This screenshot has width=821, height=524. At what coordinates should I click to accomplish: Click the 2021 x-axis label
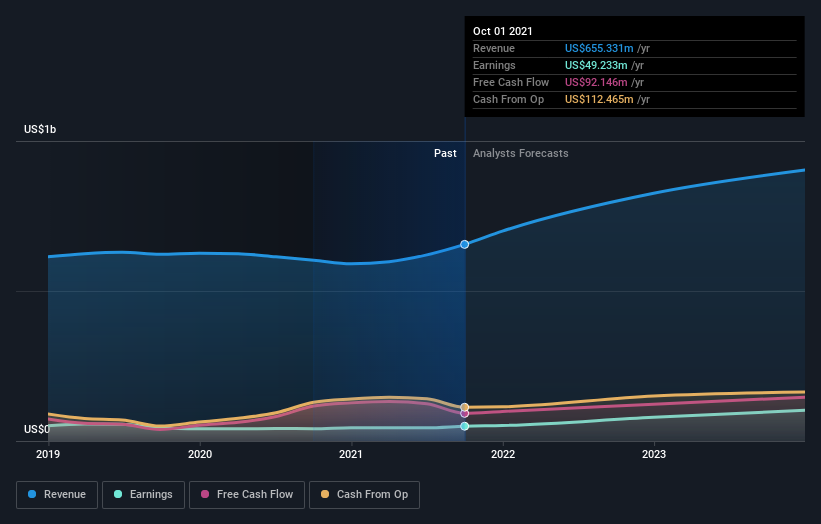(x=351, y=454)
